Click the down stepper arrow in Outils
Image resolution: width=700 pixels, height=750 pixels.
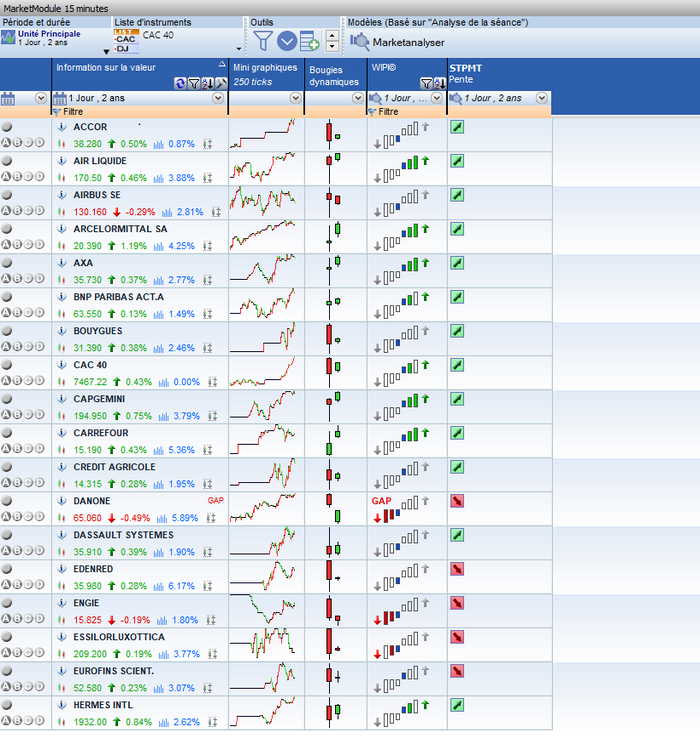(x=332, y=46)
